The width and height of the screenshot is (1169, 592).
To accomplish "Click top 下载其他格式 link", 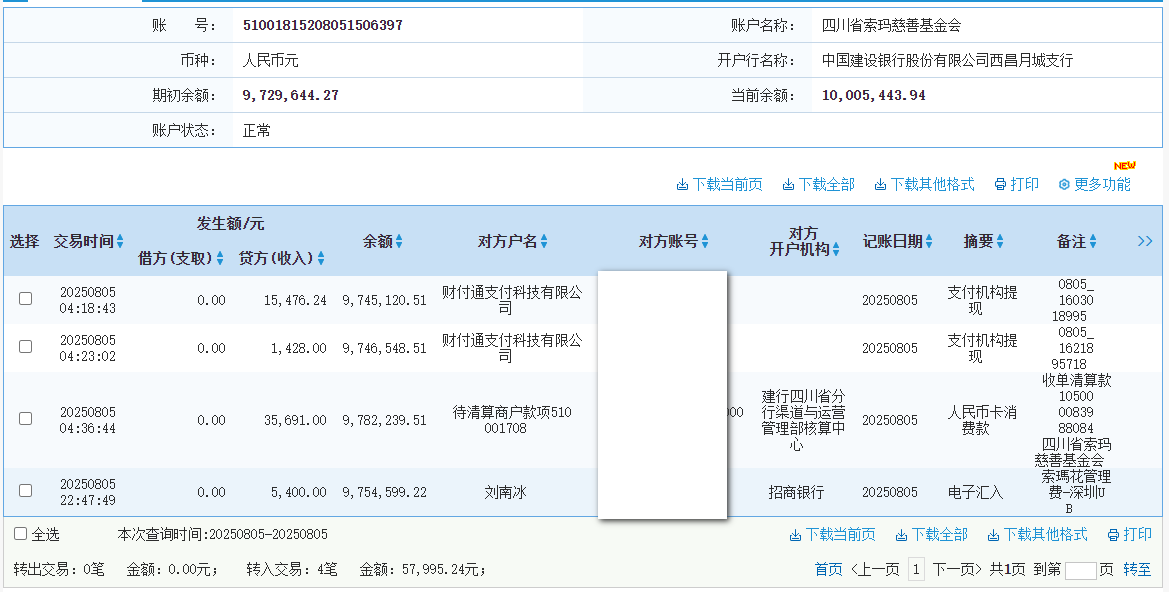I will [924, 184].
